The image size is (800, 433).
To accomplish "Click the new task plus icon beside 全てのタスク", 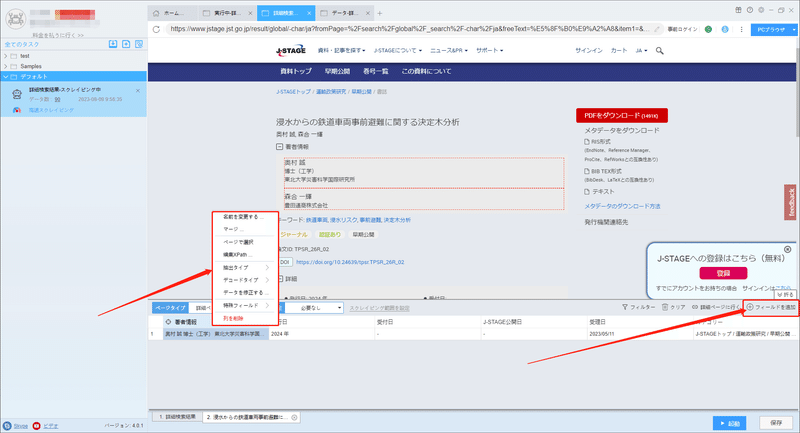I will coord(126,44).
